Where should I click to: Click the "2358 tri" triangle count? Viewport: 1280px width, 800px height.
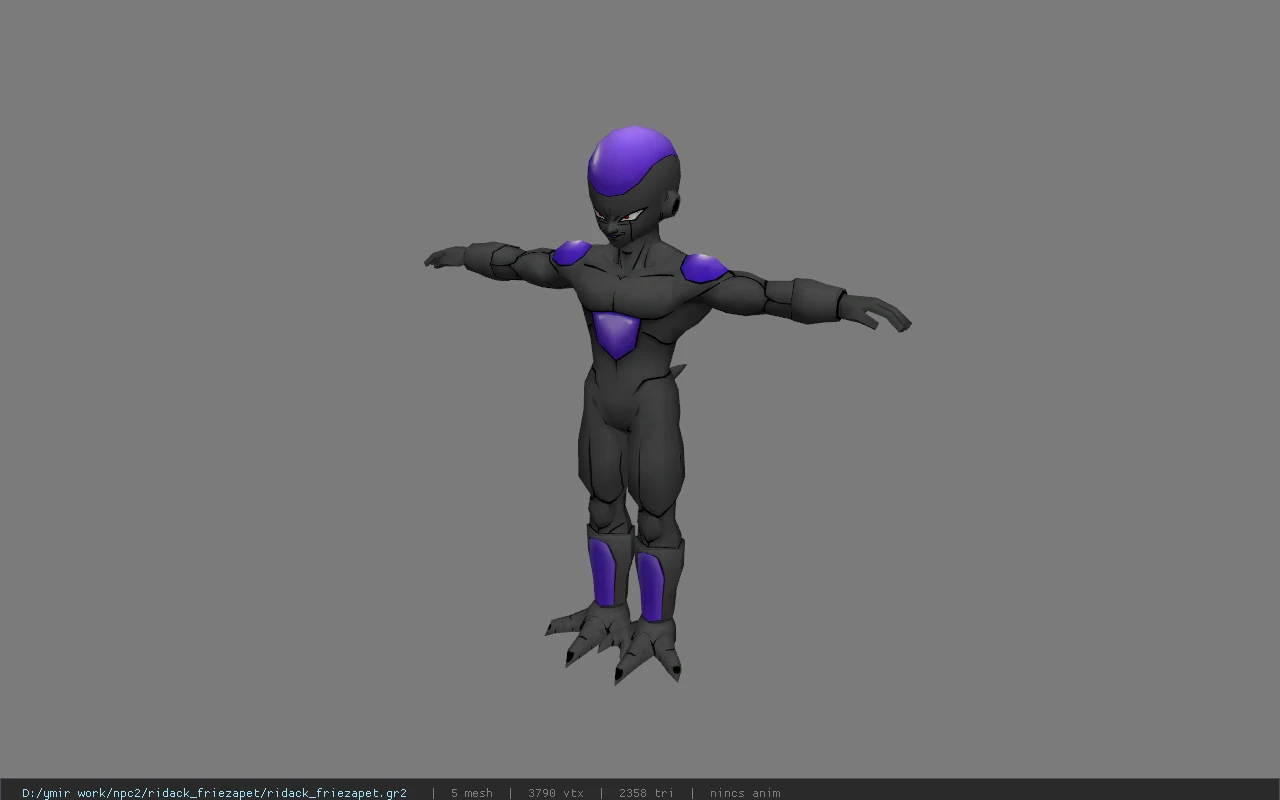point(646,793)
